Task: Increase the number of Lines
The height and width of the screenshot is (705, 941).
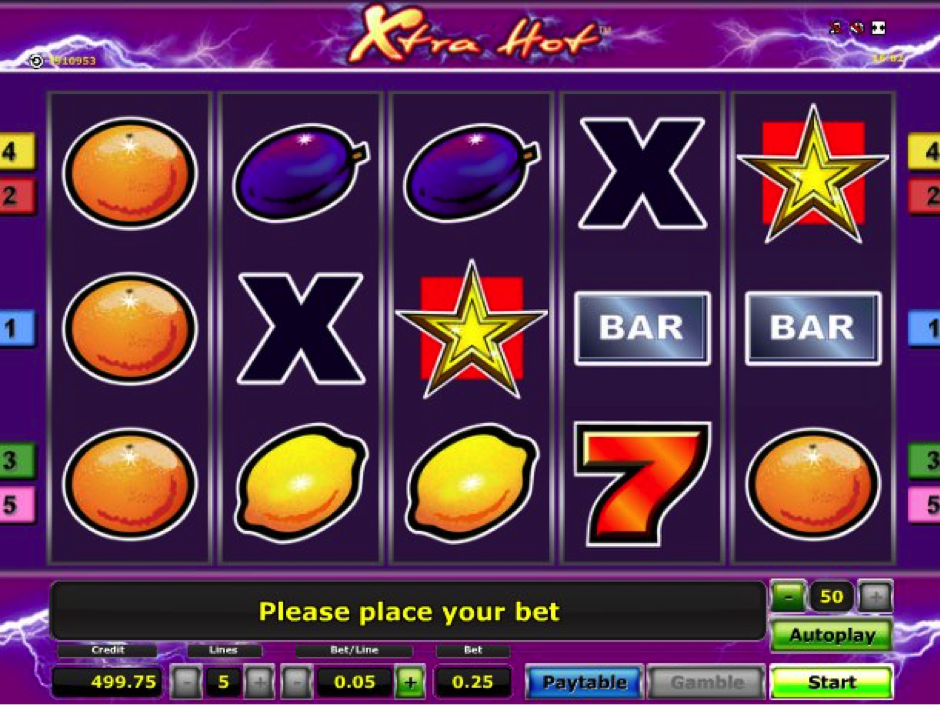Action: [x=260, y=682]
